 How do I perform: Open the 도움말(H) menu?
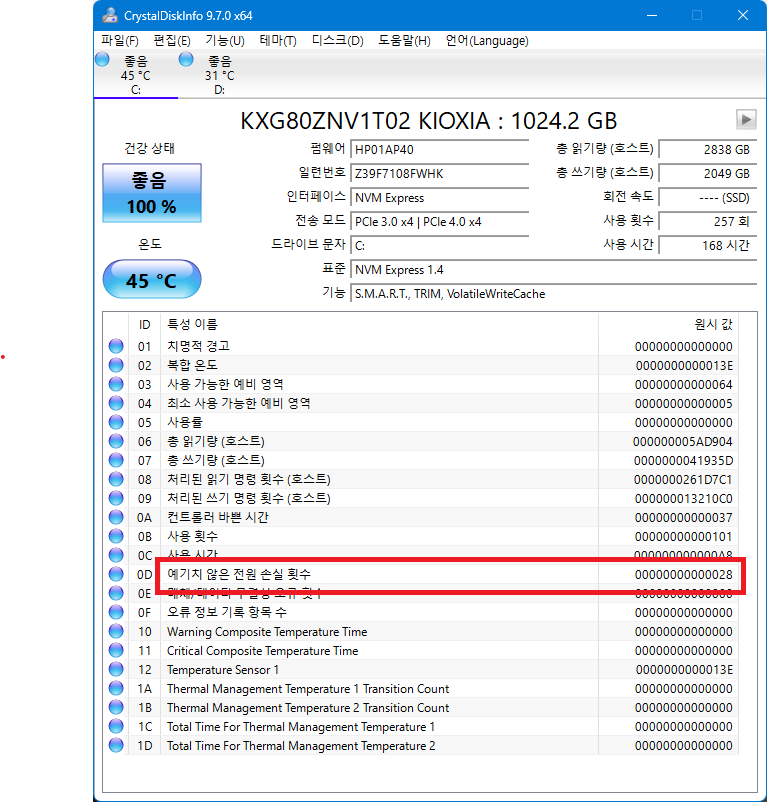pyautogui.click(x=404, y=40)
